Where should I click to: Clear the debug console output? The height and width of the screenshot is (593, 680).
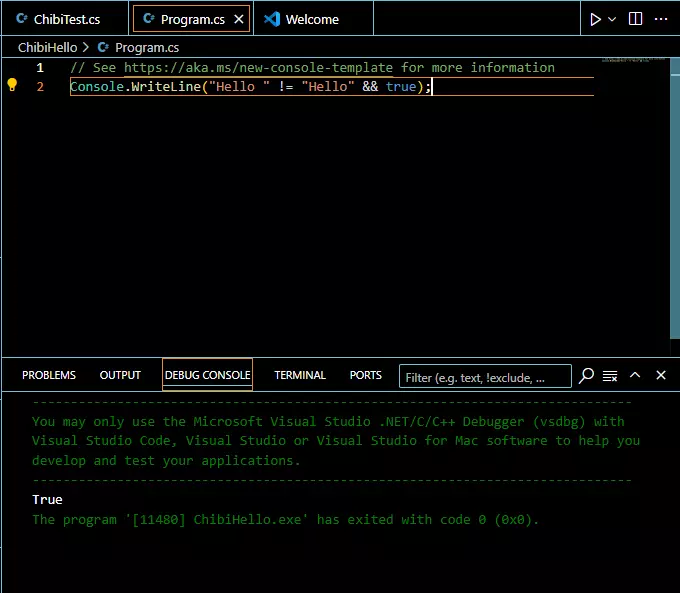tap(610, 376)
